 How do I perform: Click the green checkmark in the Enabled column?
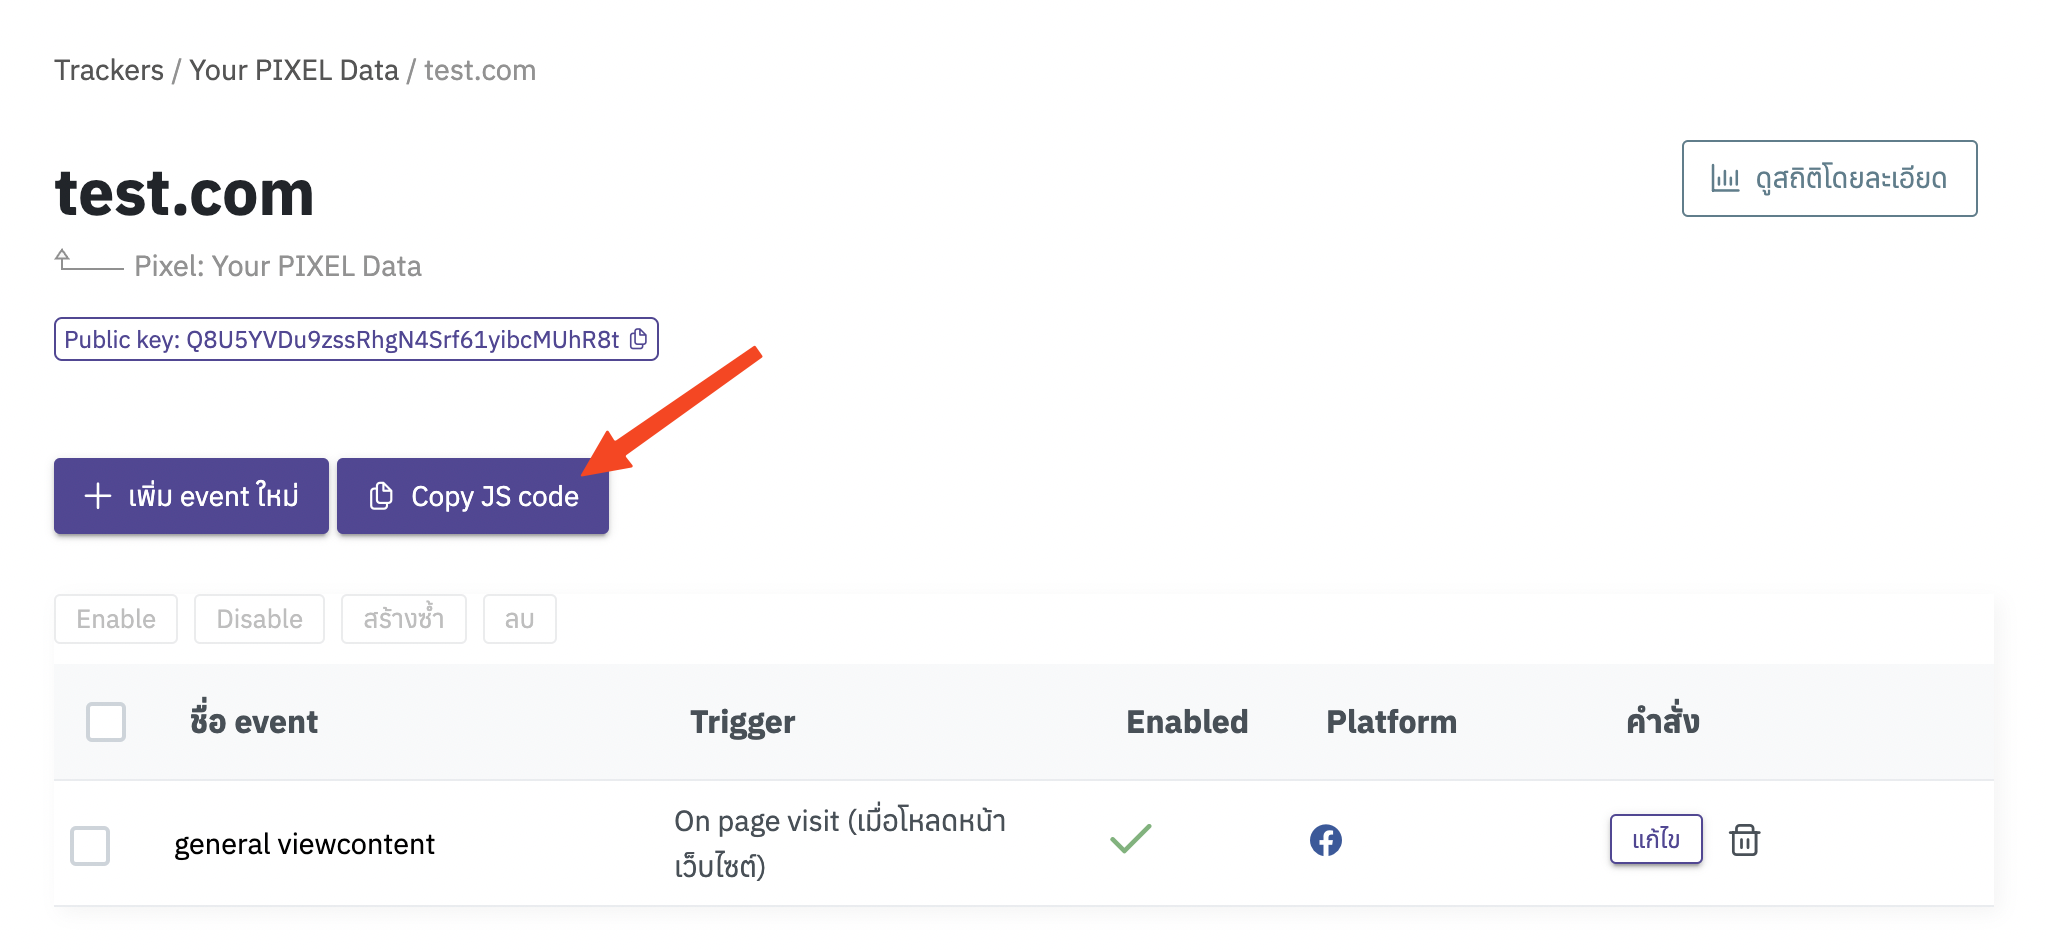point(1130,840)
